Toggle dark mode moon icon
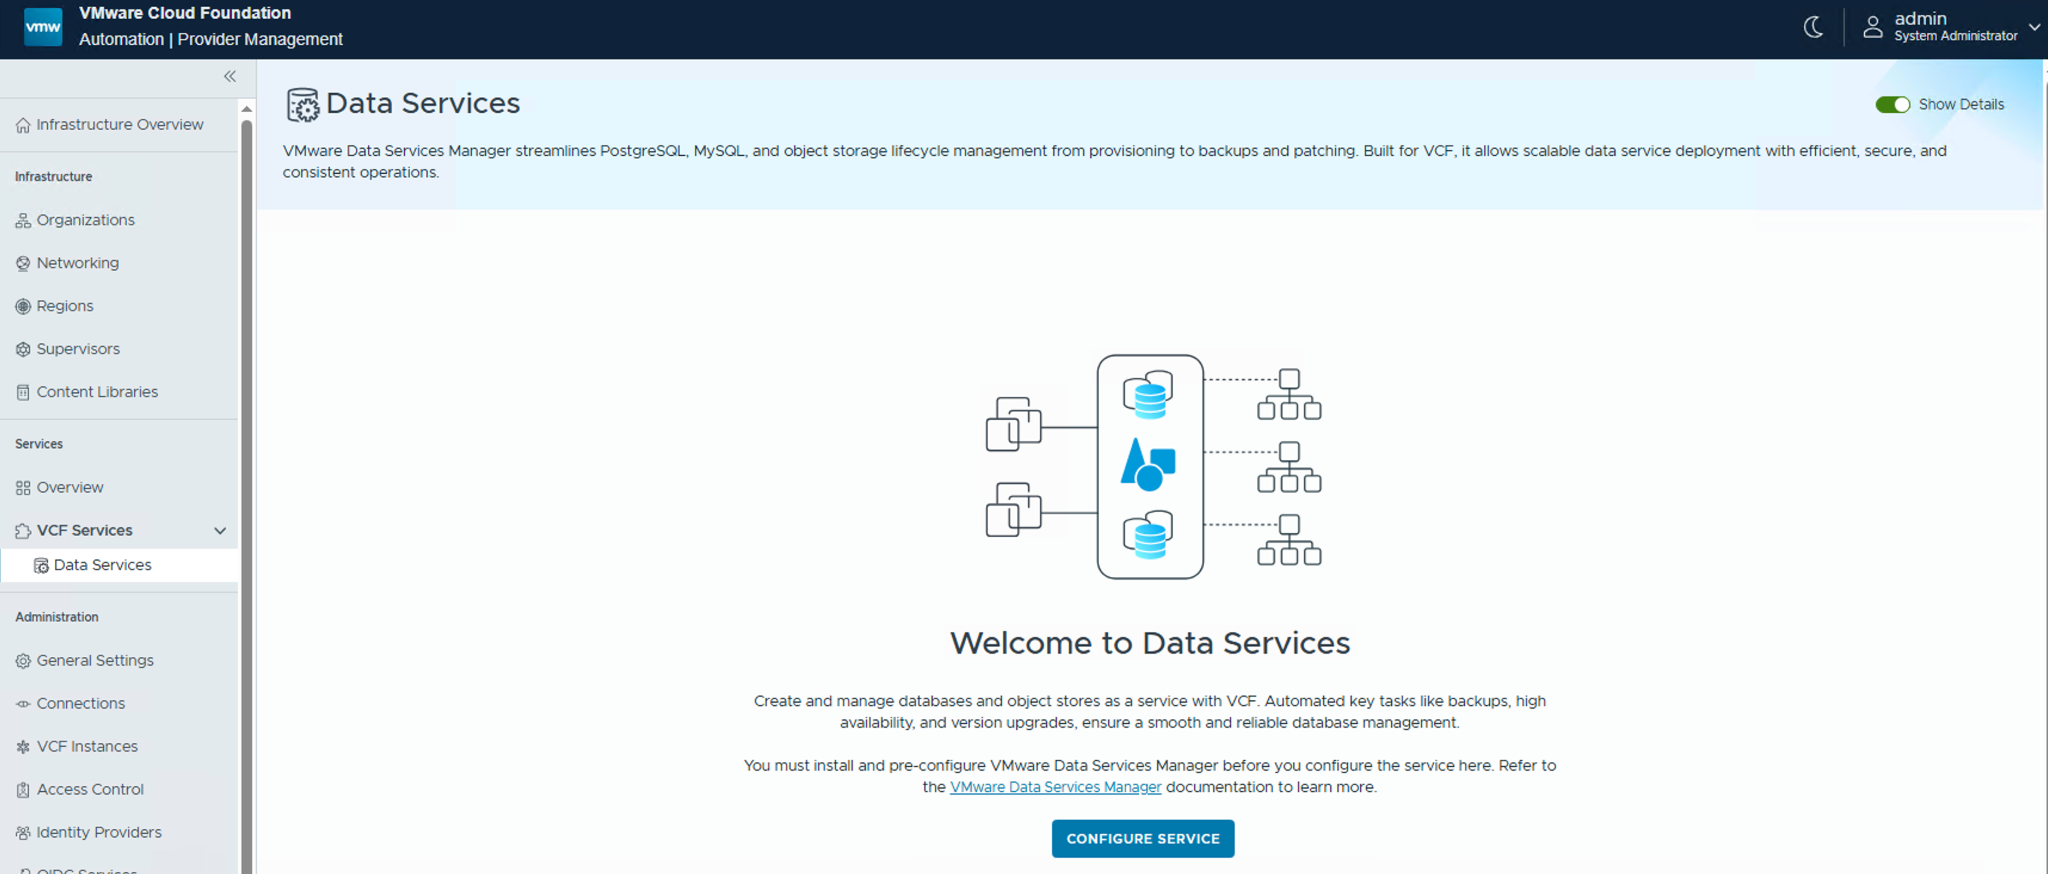Viewport: 2048px width, 874px height. tap(1813, 27)
